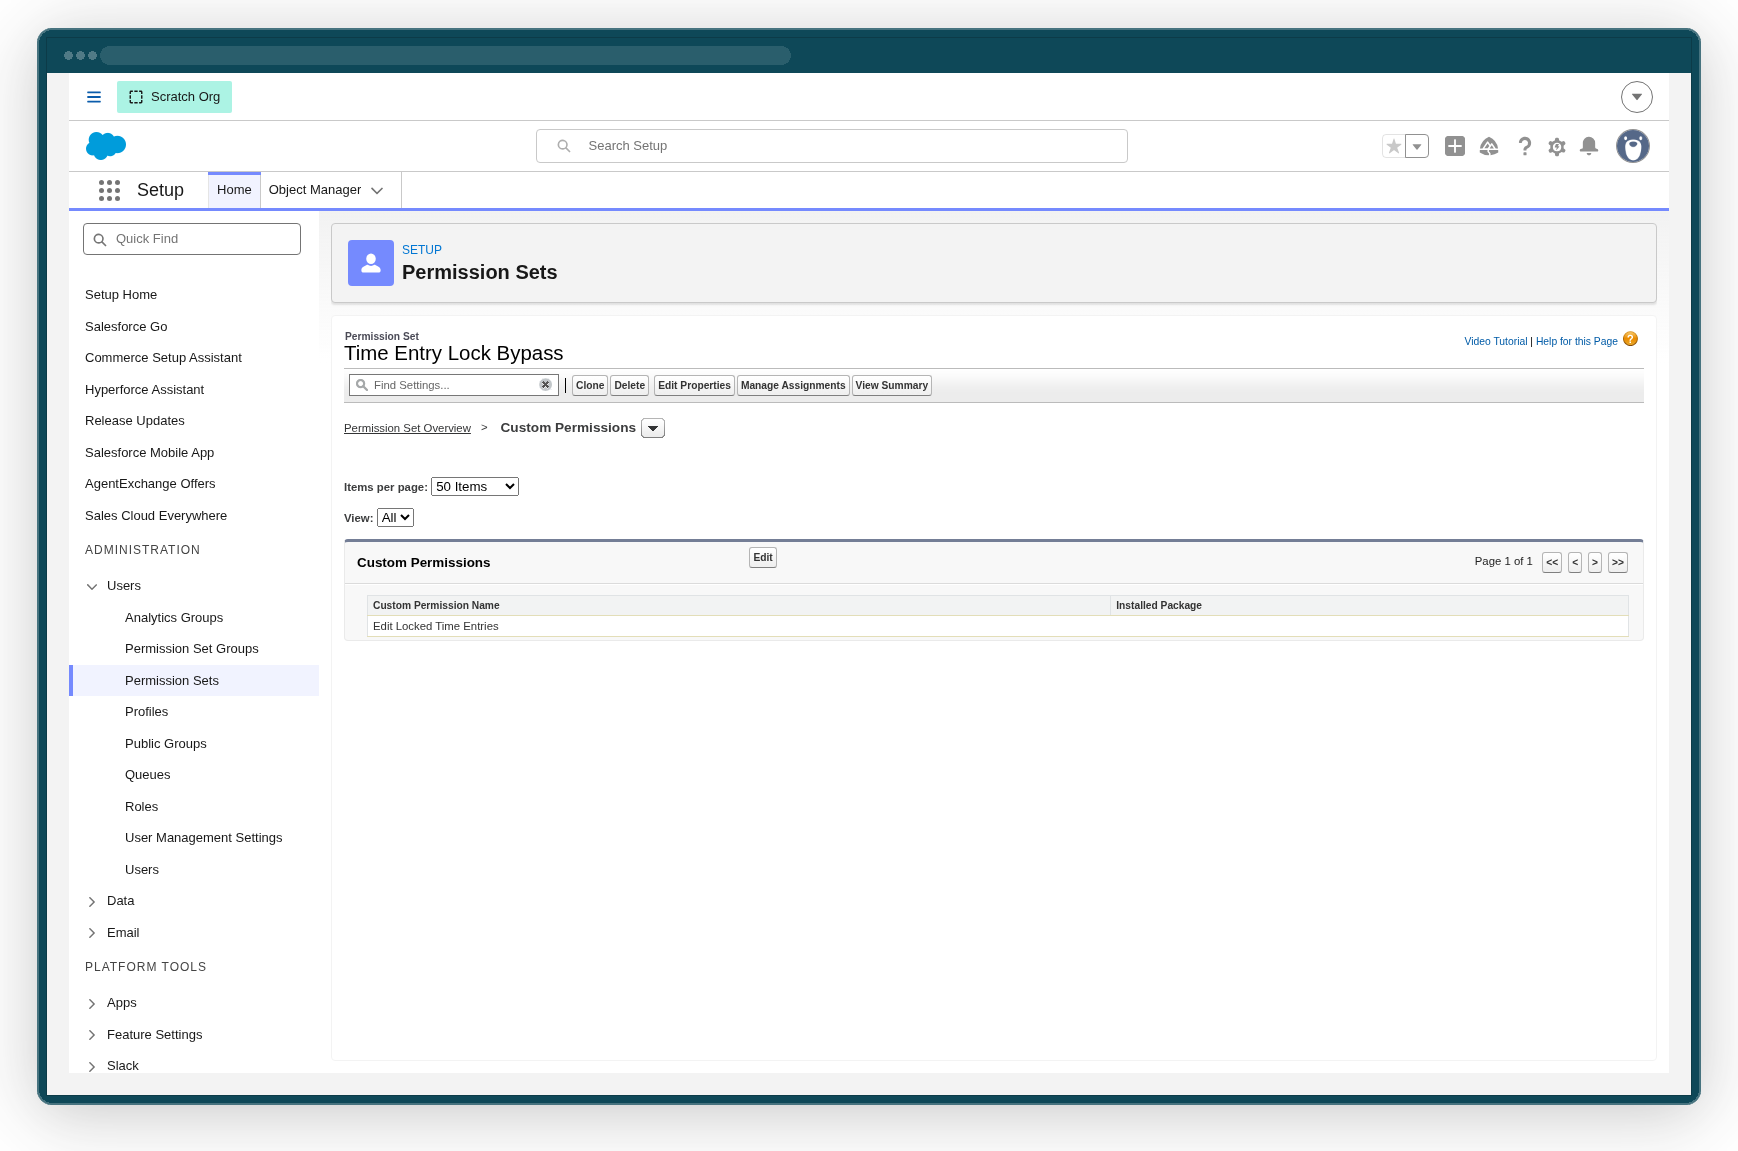The image size is (1738, 1151).
Task: Open the Trailhead guidance icon
Action: coord(1489,146)
